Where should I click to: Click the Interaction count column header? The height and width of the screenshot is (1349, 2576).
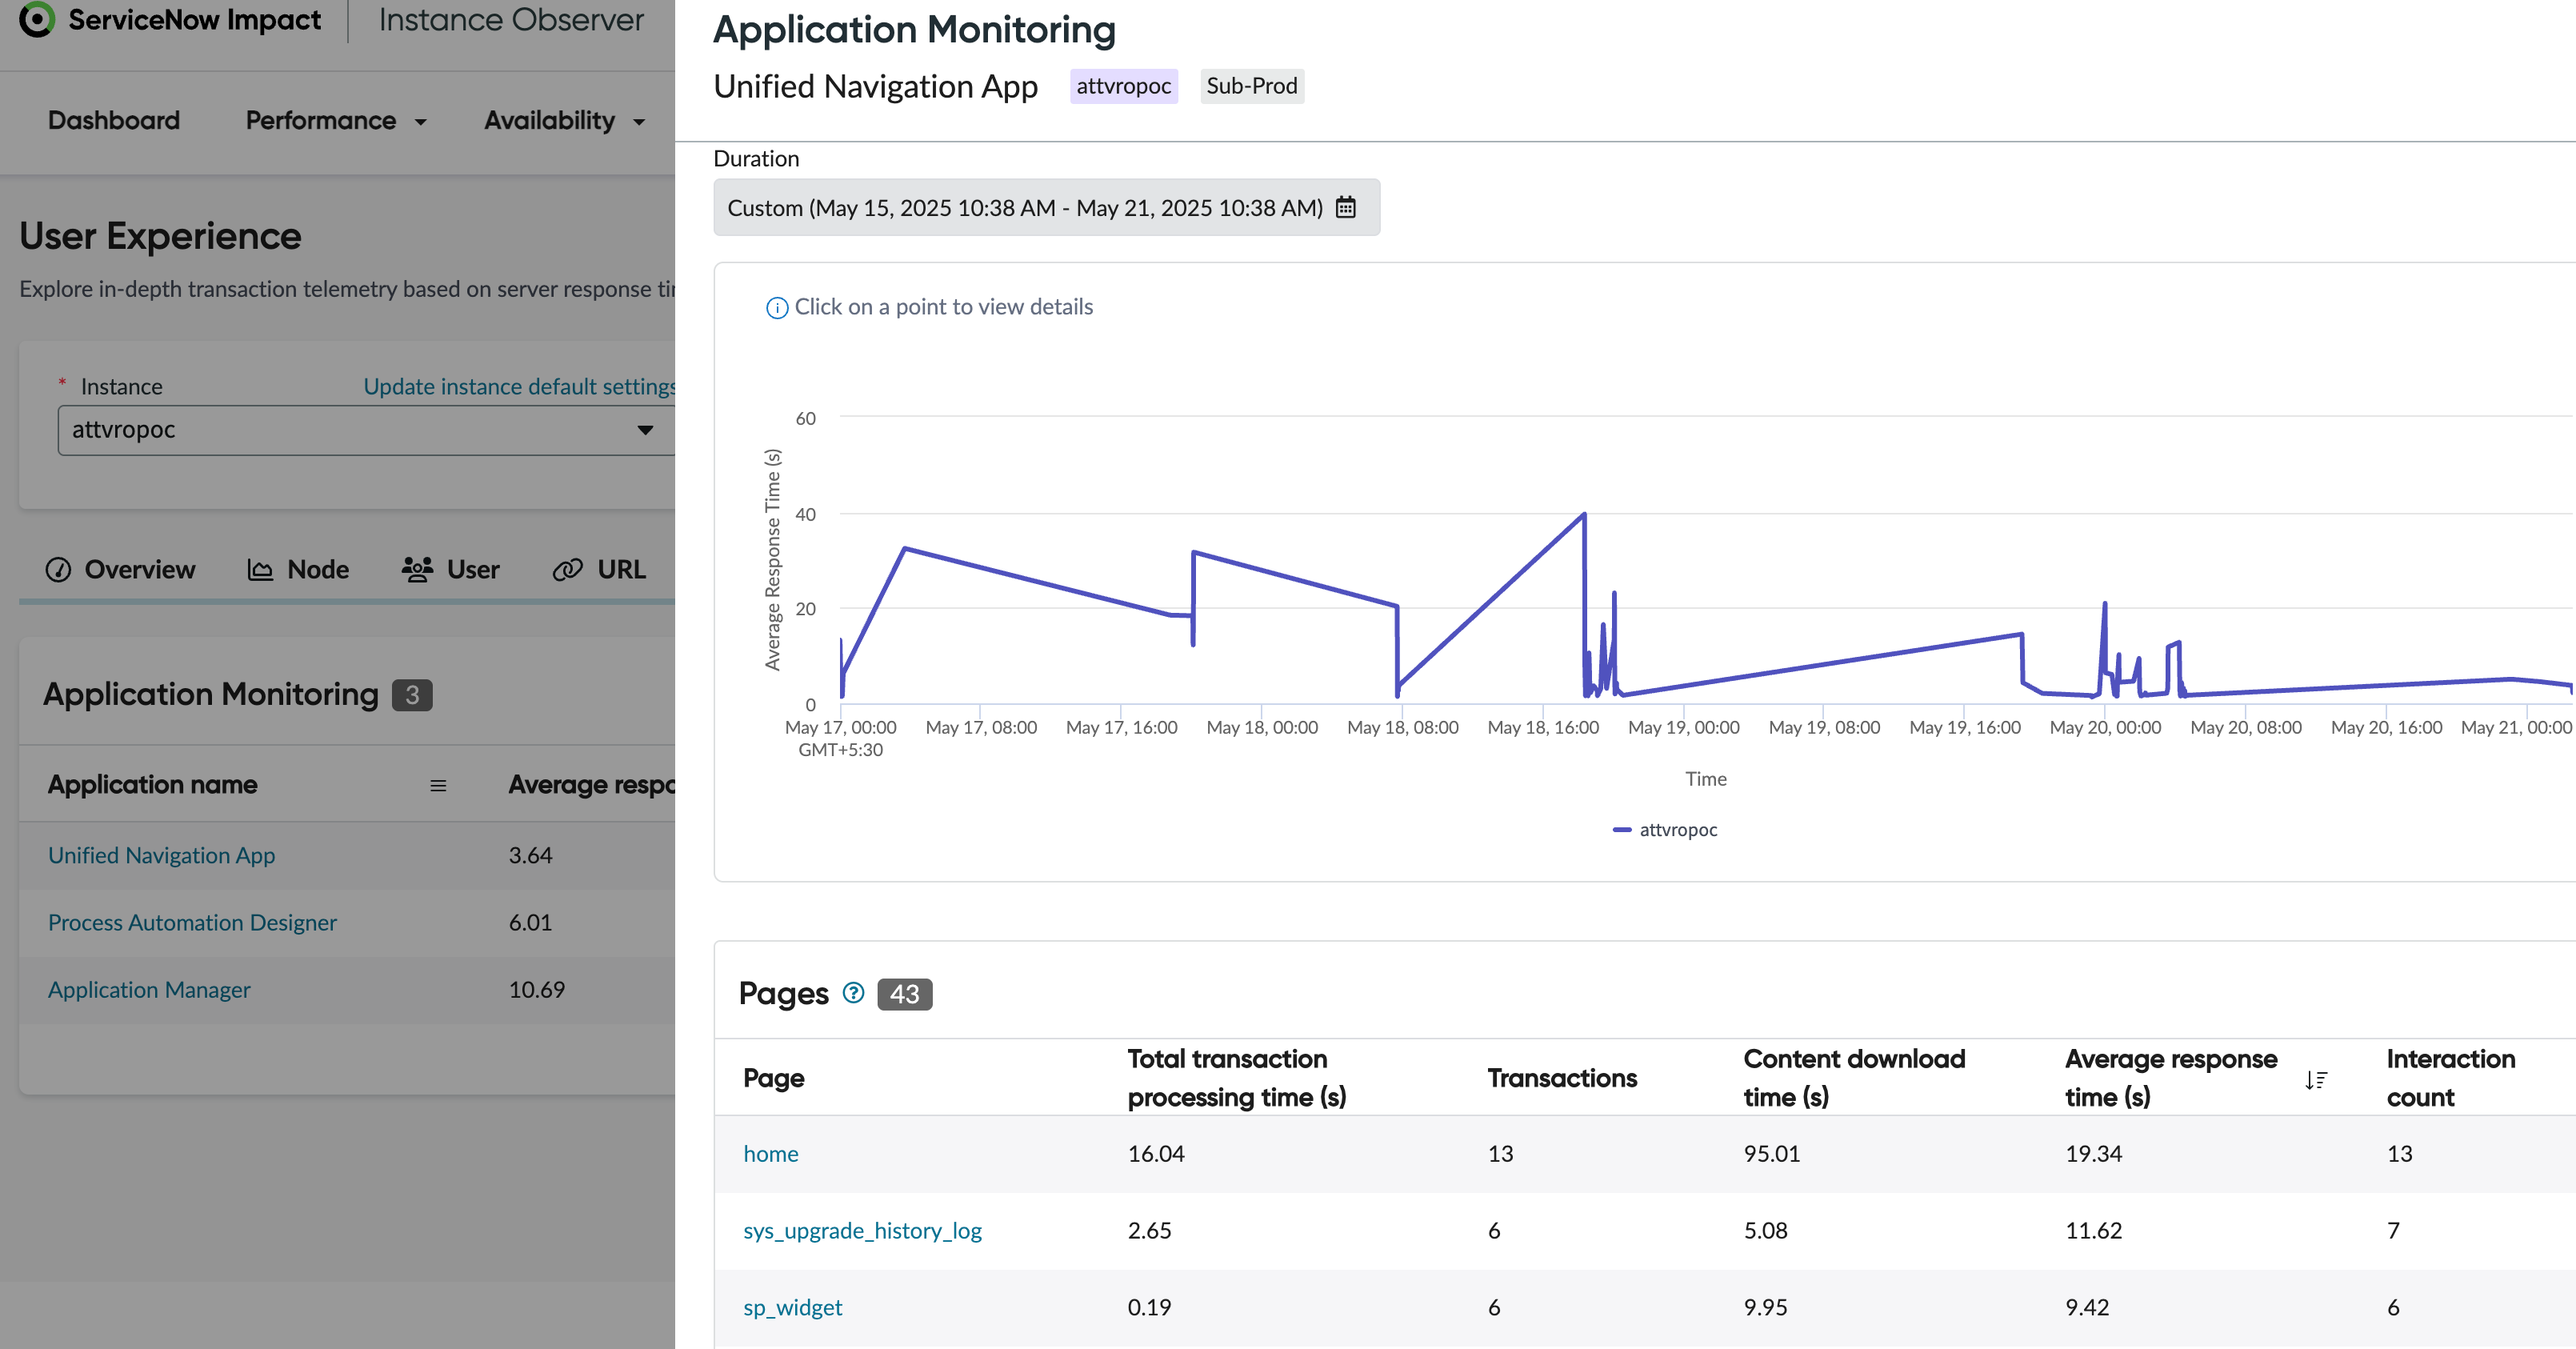point(2450,1078)
